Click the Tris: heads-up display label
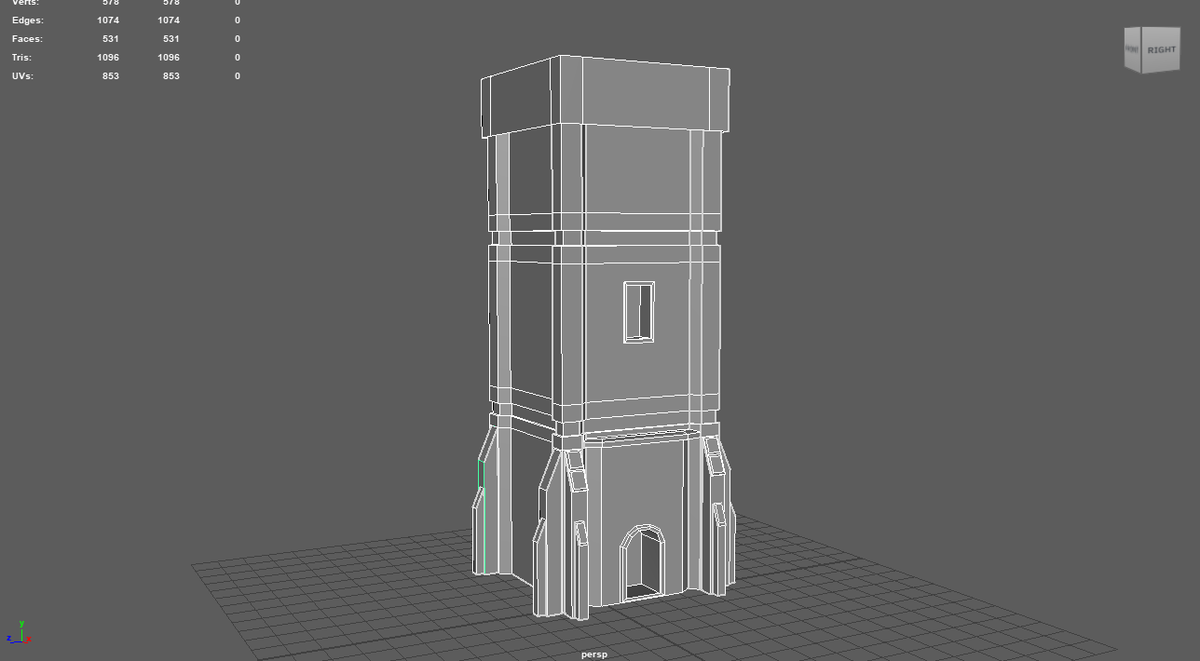Viewport: 1200px width, 661px height. [x=24, y=58]
